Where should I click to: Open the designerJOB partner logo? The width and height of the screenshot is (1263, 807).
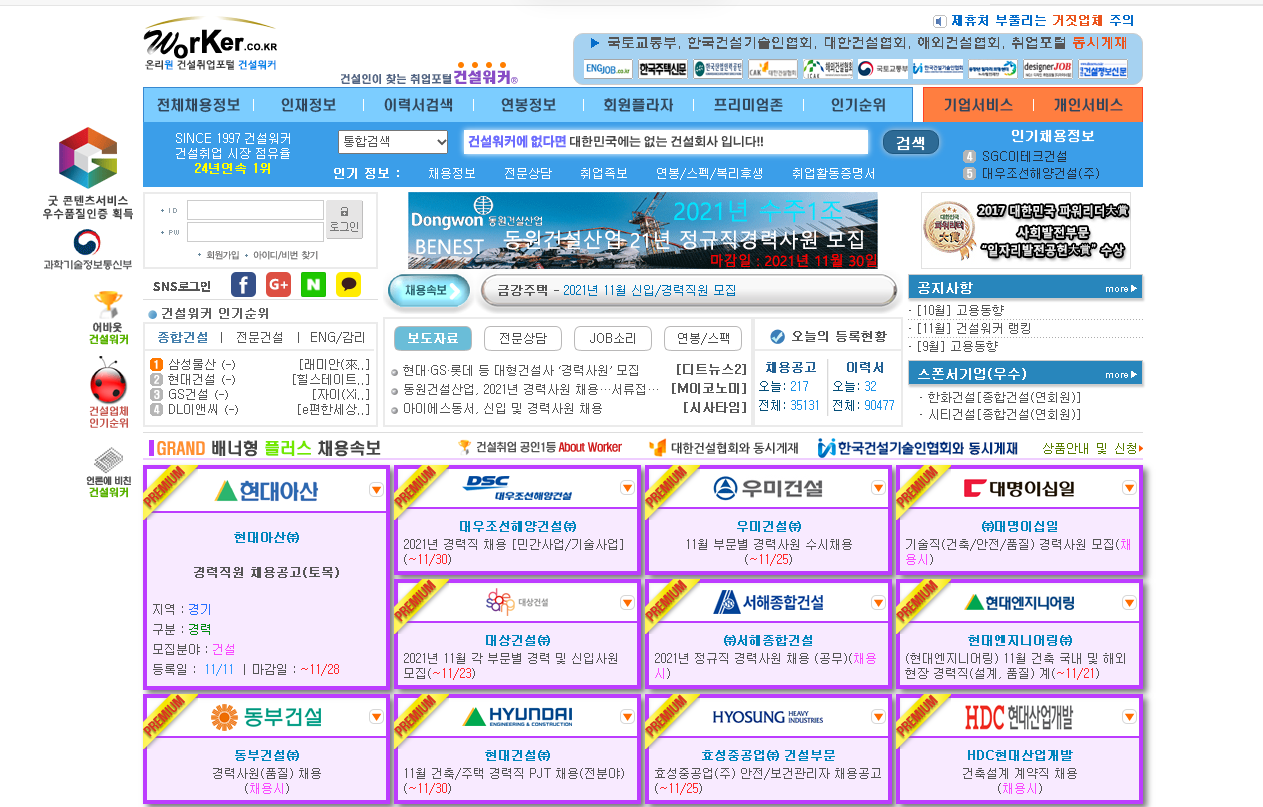1047,69
